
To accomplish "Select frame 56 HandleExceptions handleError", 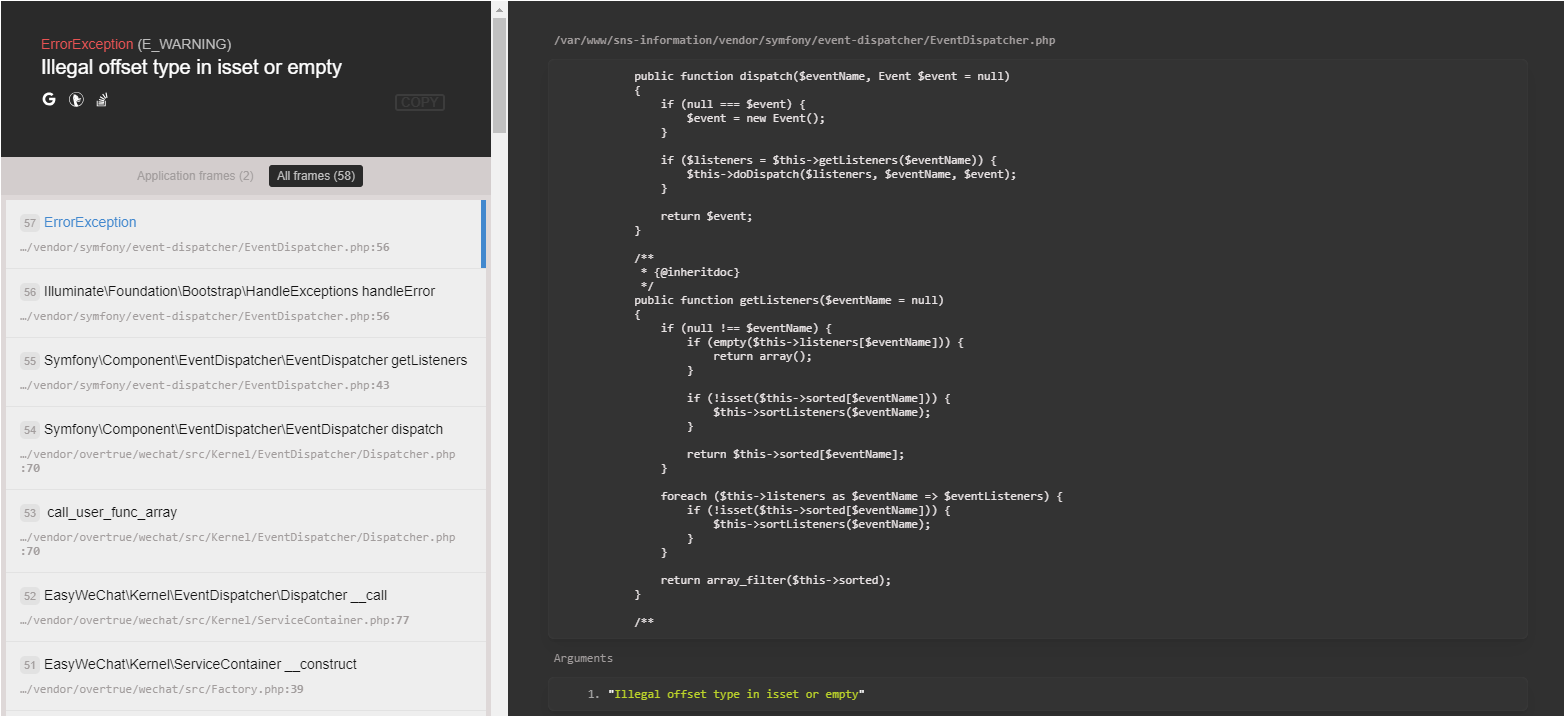I will (238, 291).
